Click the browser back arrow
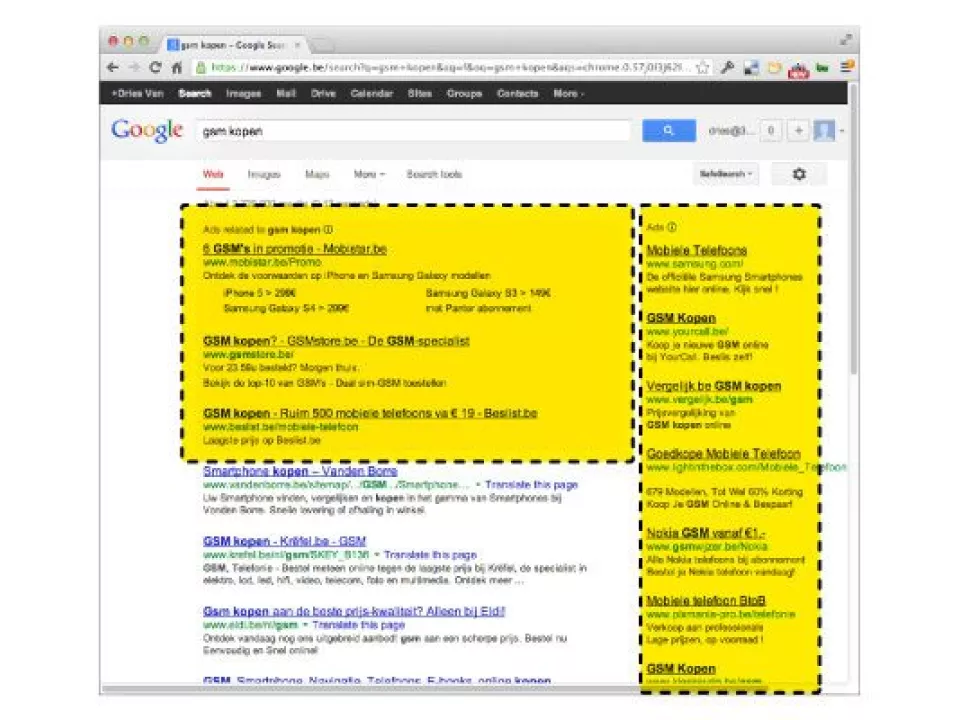The image size is (960, 720). [x=113, y=67]
